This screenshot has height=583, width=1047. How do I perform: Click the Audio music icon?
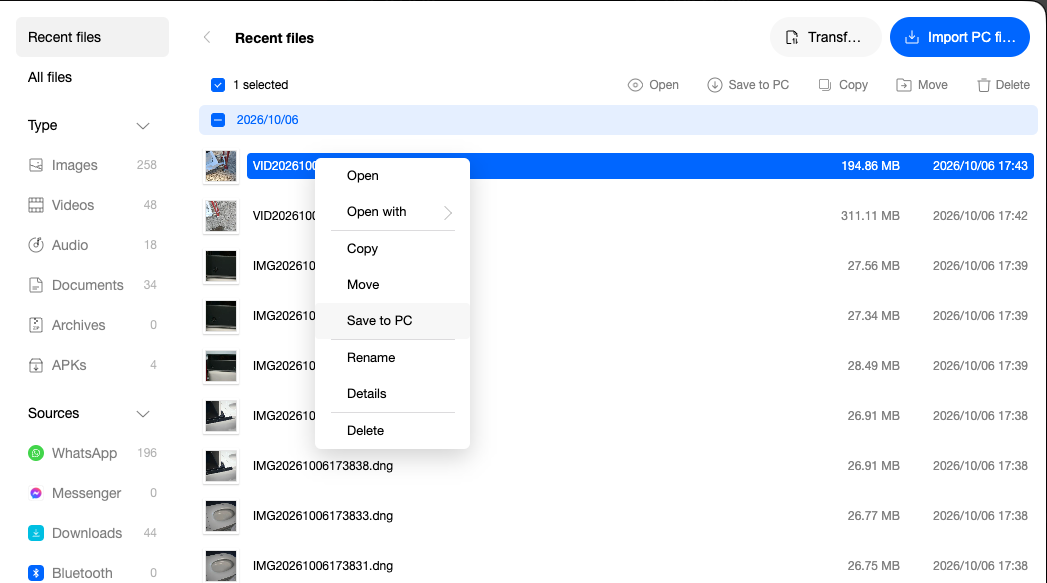(x=36, y=245)
